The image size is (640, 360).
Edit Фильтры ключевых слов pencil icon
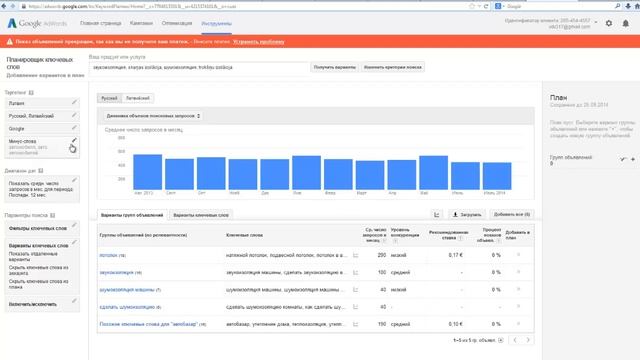74,225
